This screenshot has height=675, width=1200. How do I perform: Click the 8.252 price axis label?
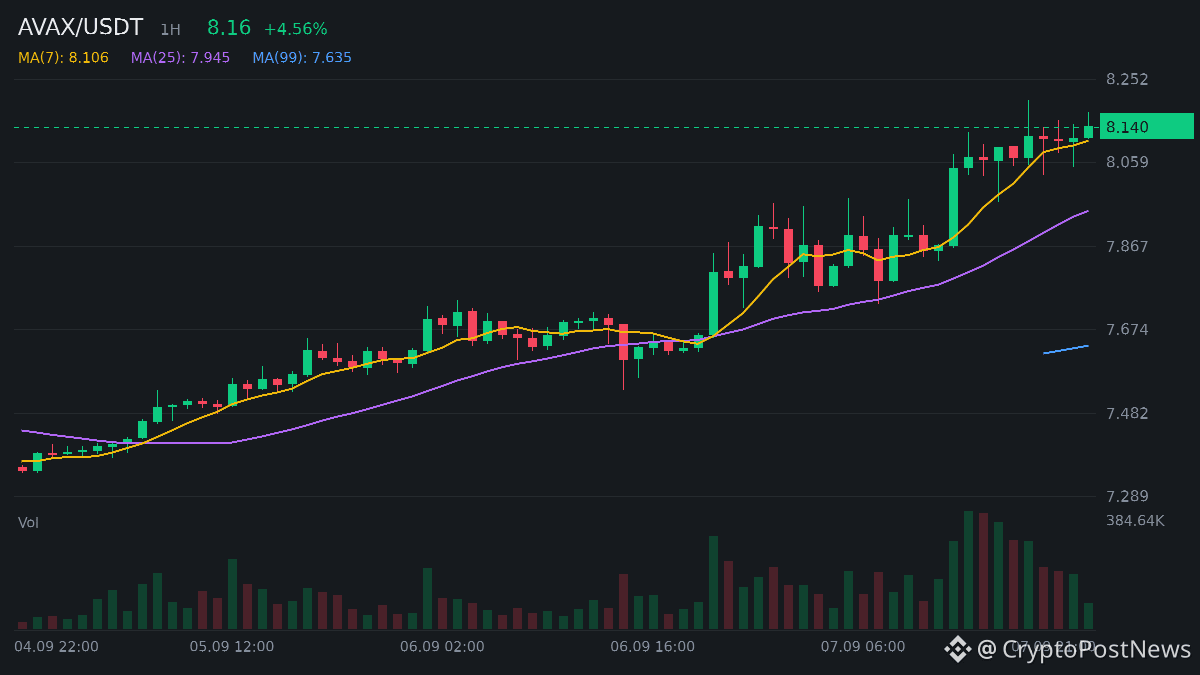[1127, 80]
